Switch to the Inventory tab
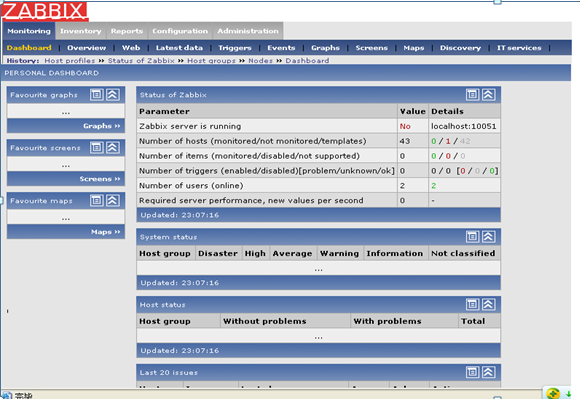Screen dimensions: 580x399 coord(81,31)
